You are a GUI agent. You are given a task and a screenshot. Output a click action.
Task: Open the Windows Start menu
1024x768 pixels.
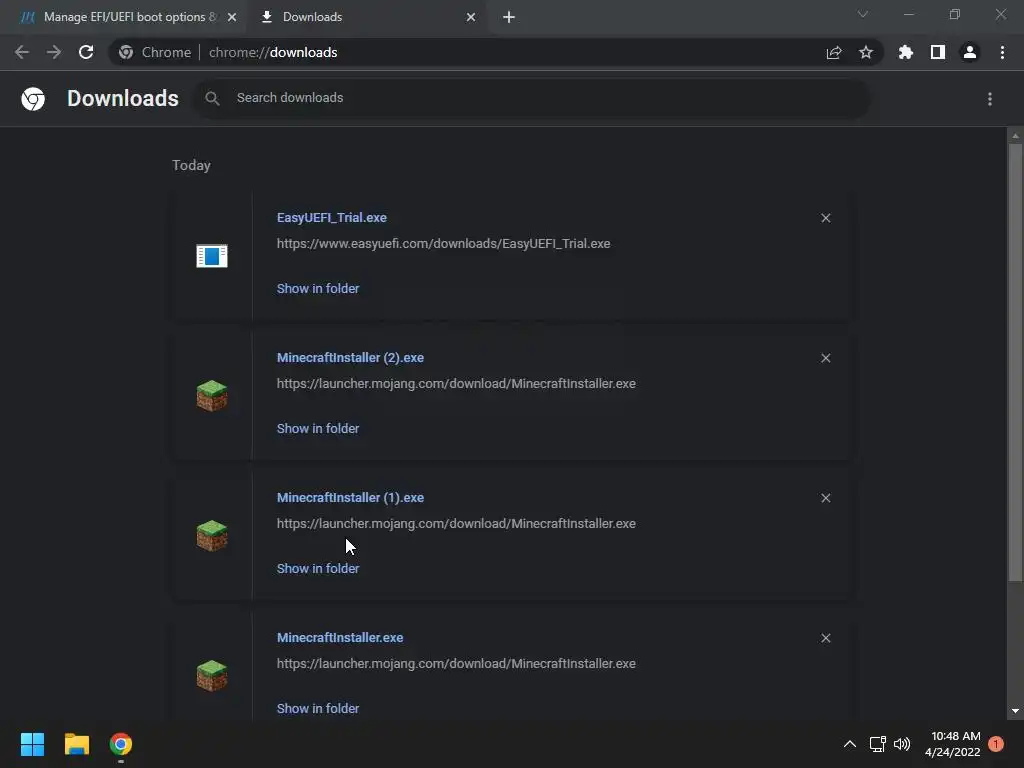(33, 744)
